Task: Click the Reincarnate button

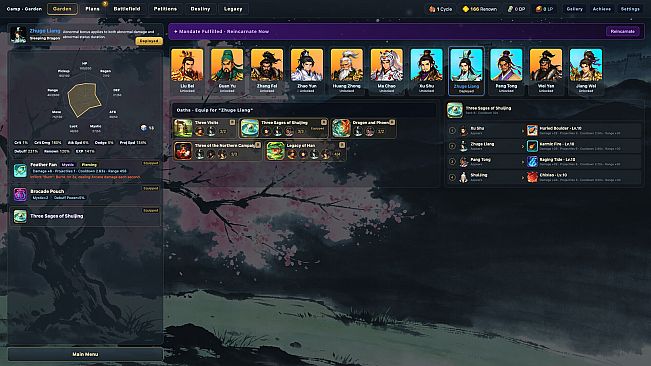Action: tap(622, 32)
